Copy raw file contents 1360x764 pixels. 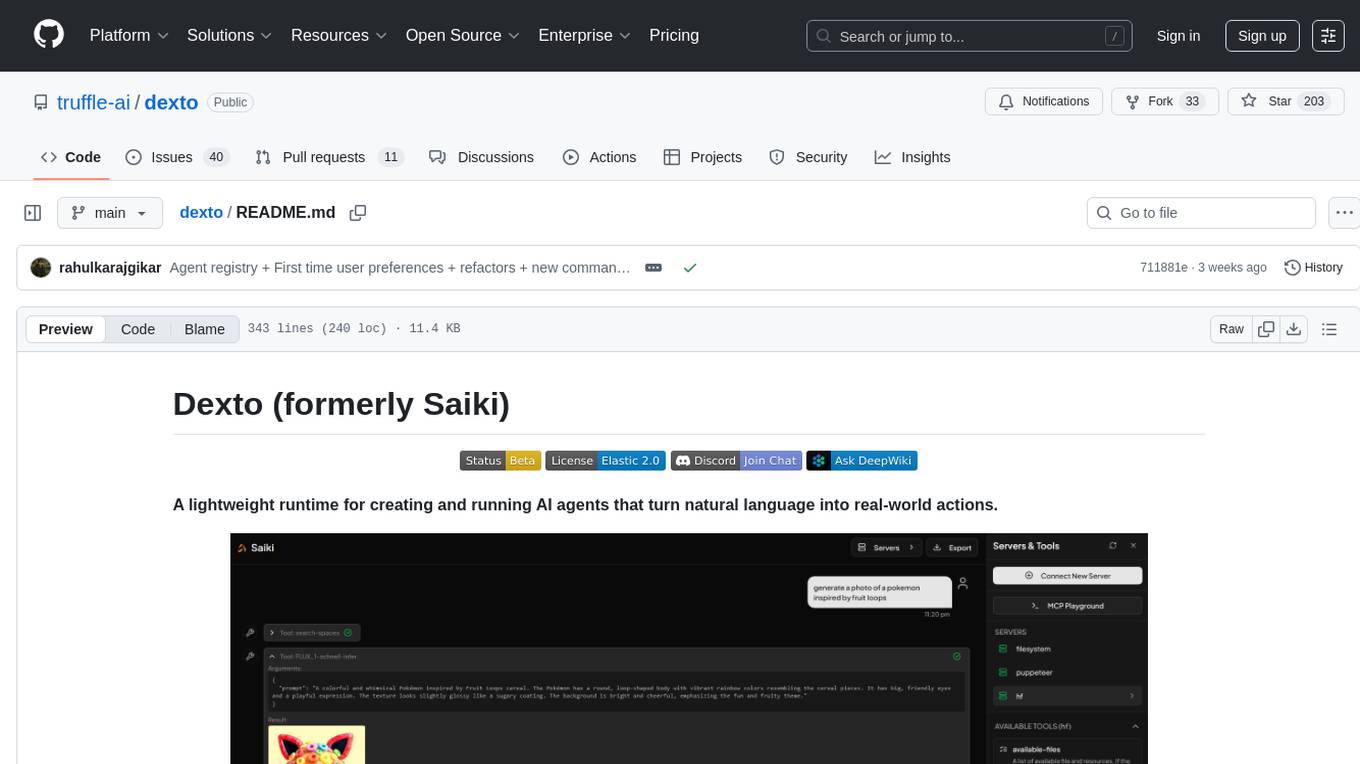[1266, 329]
